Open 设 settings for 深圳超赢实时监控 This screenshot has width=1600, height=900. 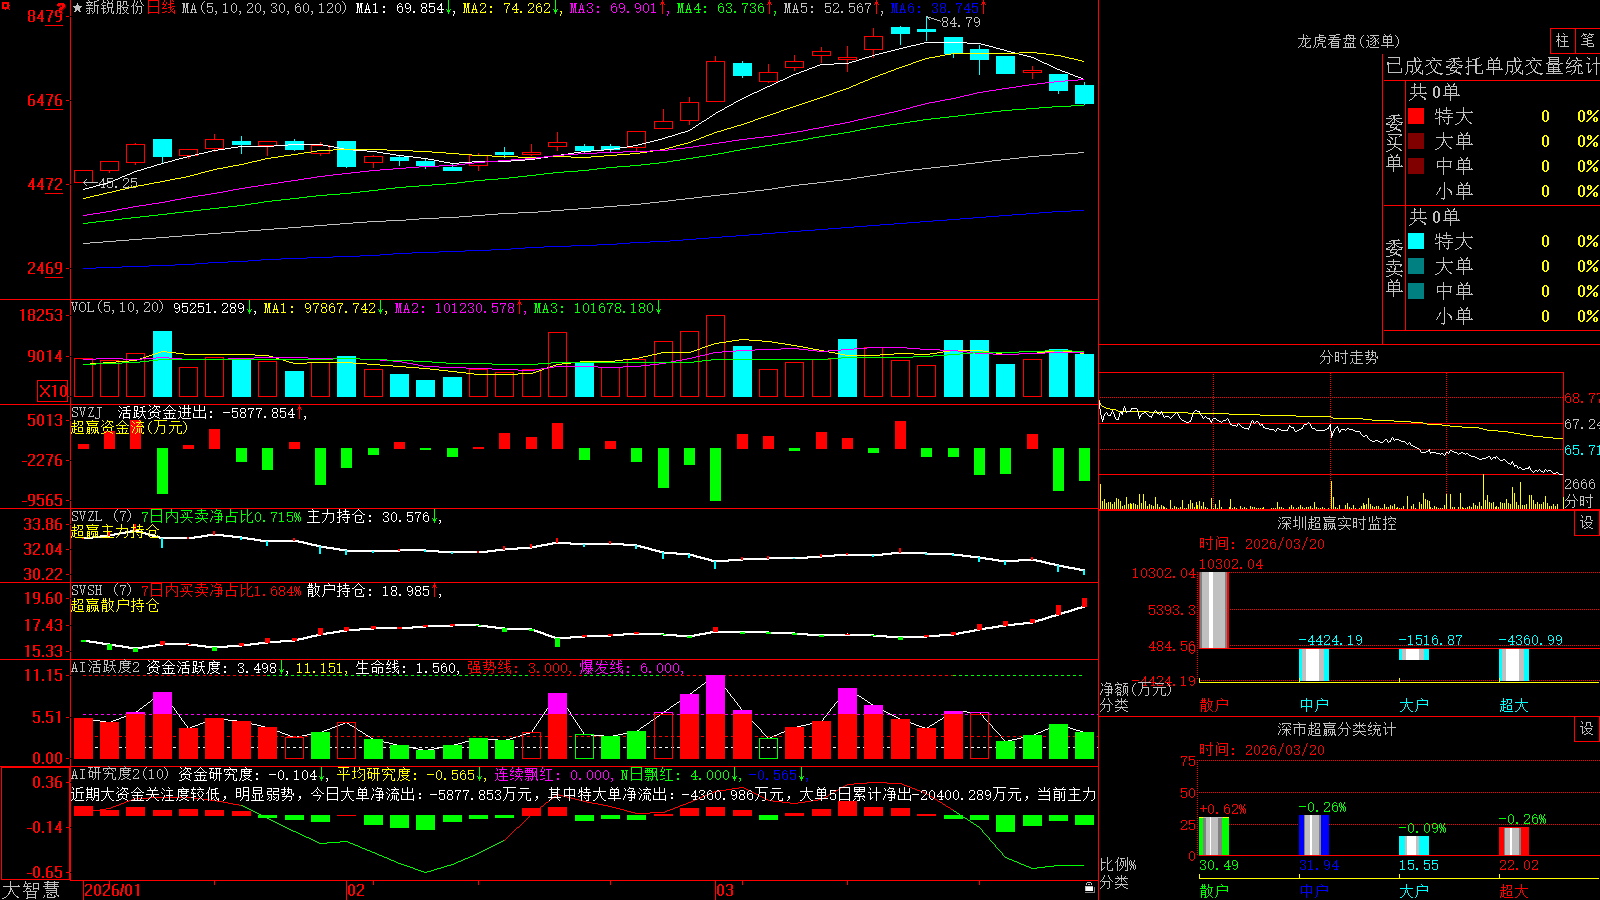coord(1586,523)
